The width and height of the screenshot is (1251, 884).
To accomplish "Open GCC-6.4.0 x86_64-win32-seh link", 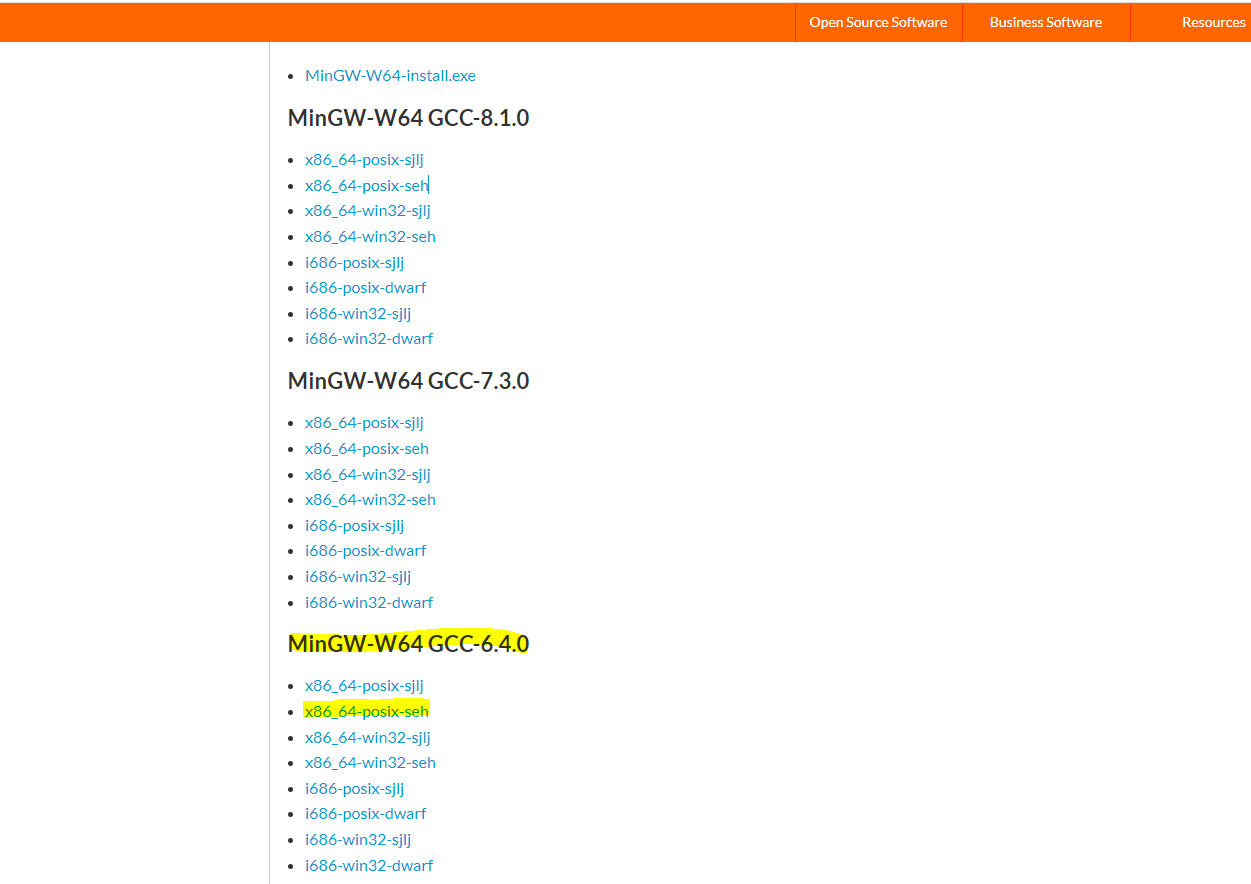I will 370,763.
